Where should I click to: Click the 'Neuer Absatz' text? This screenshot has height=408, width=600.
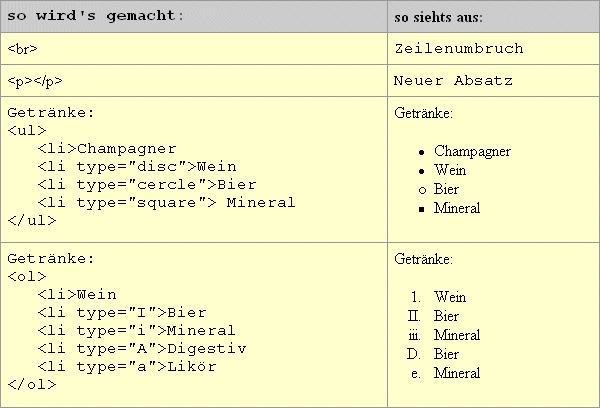coord(453,81)
